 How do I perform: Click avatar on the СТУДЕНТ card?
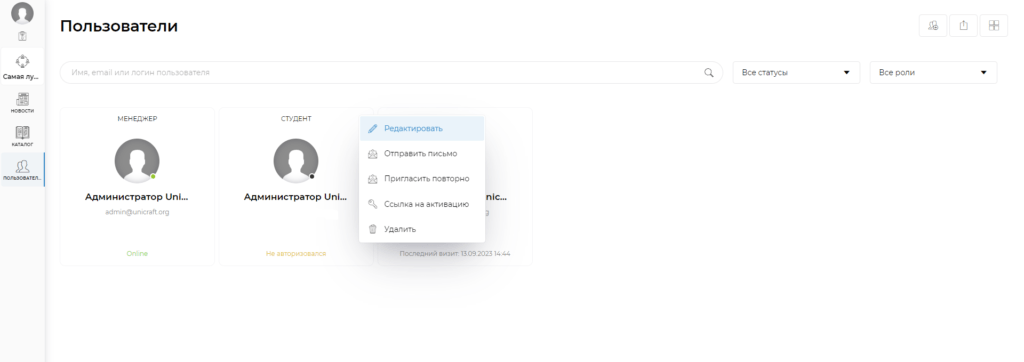pyautogui.click(x=296, y=161)
